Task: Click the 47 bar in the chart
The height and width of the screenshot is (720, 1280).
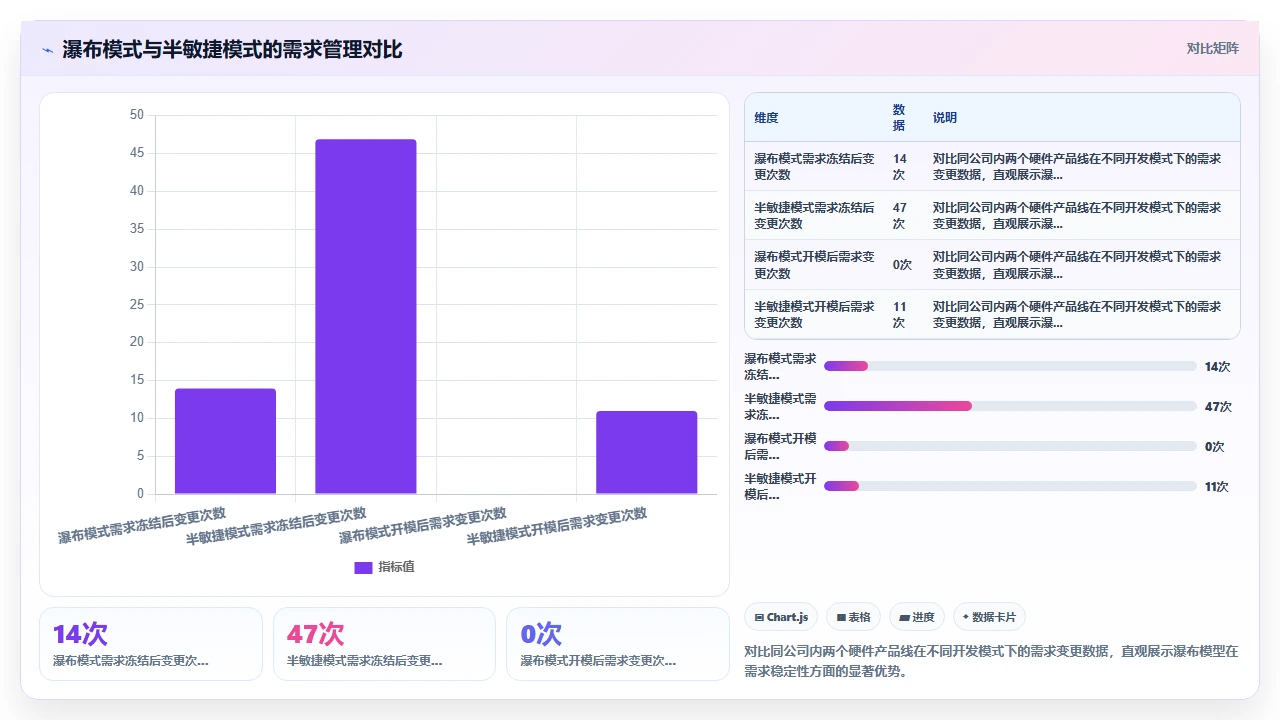Action: (x=366, y=316)
